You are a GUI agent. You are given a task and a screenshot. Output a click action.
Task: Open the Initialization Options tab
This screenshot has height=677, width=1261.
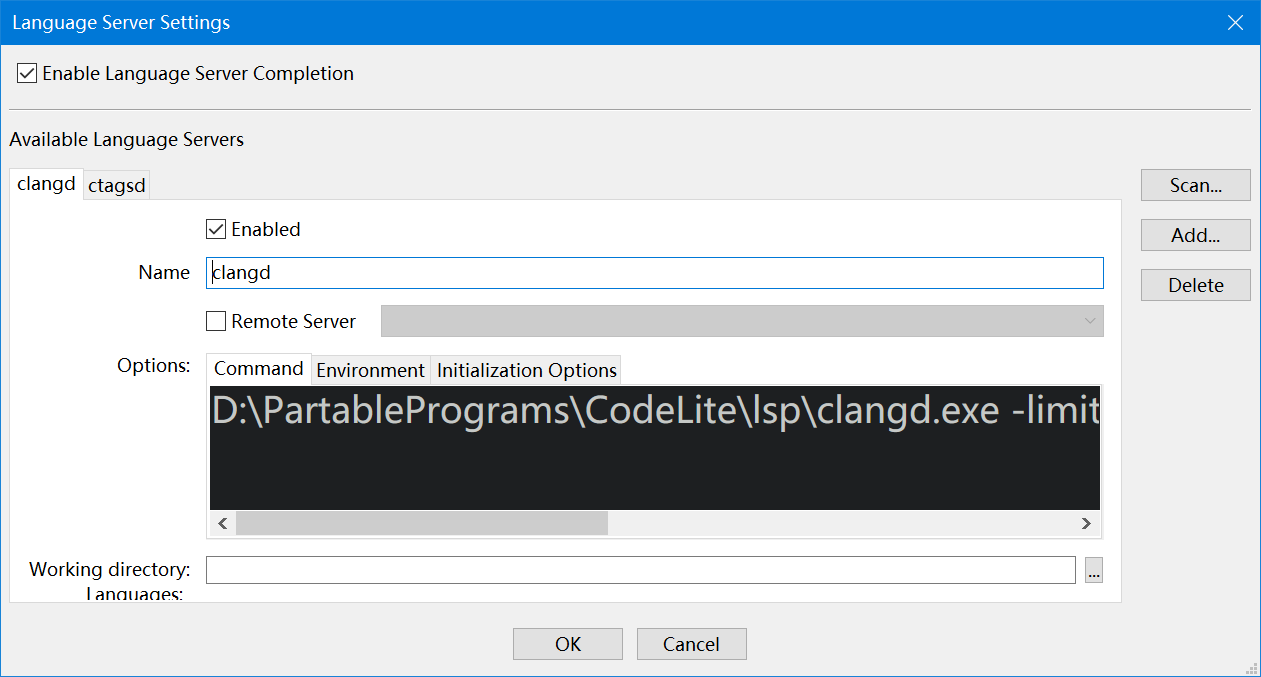tap(526, 370)
